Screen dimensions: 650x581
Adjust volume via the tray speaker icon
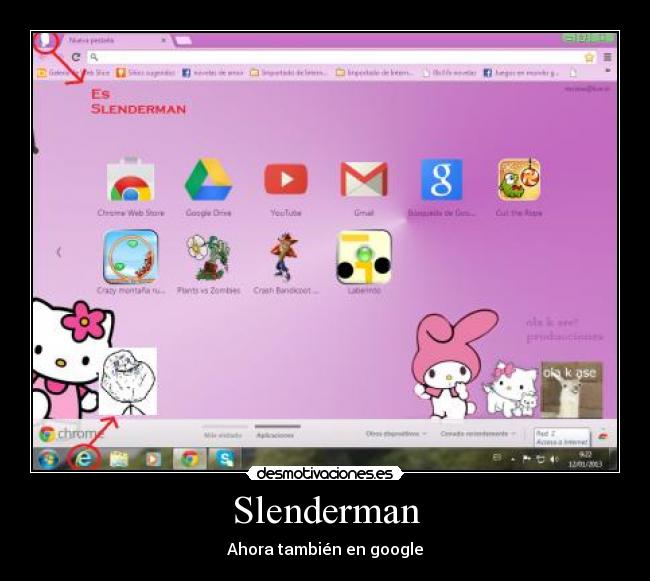554,459
